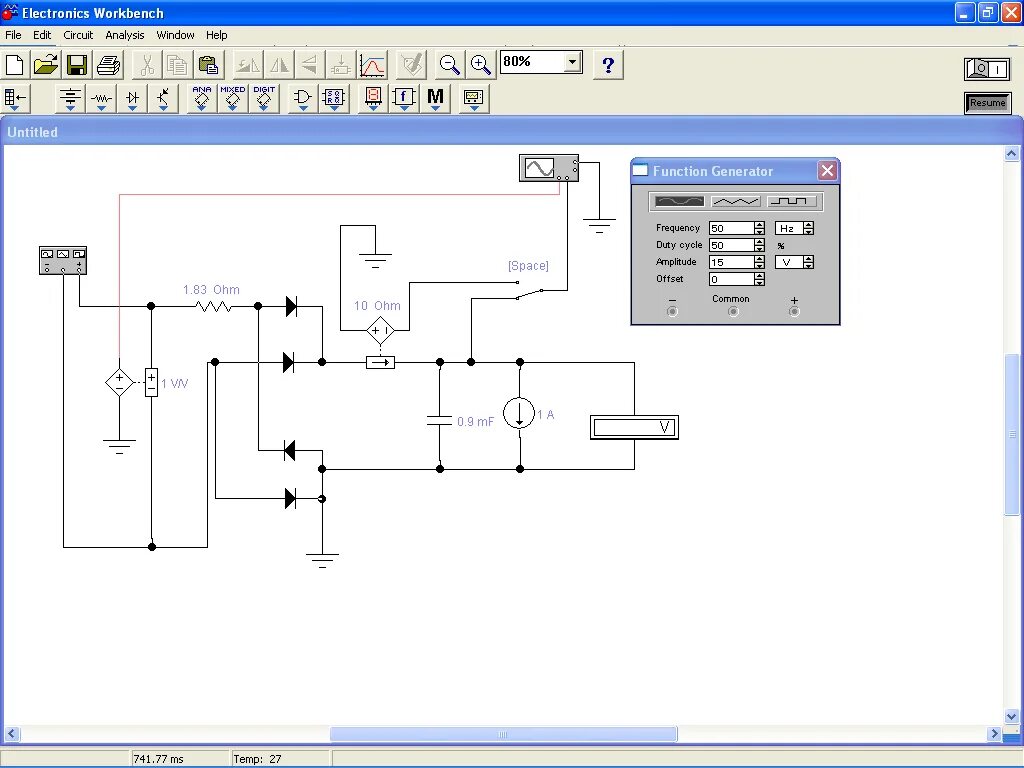Select square waveform in Function Generator

tap(792, 201)
